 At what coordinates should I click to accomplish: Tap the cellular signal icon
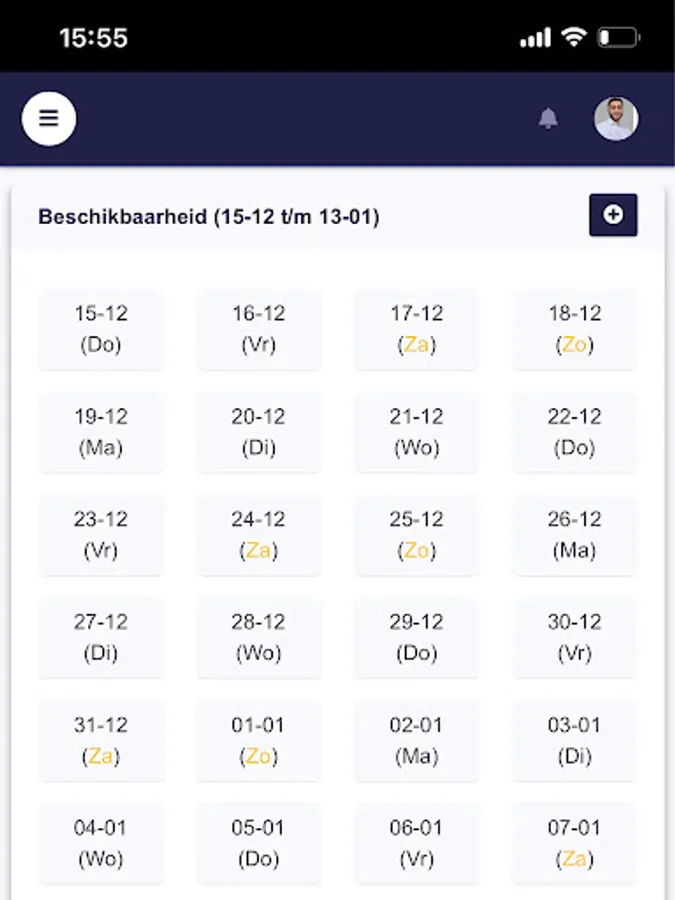pos(536,38)
